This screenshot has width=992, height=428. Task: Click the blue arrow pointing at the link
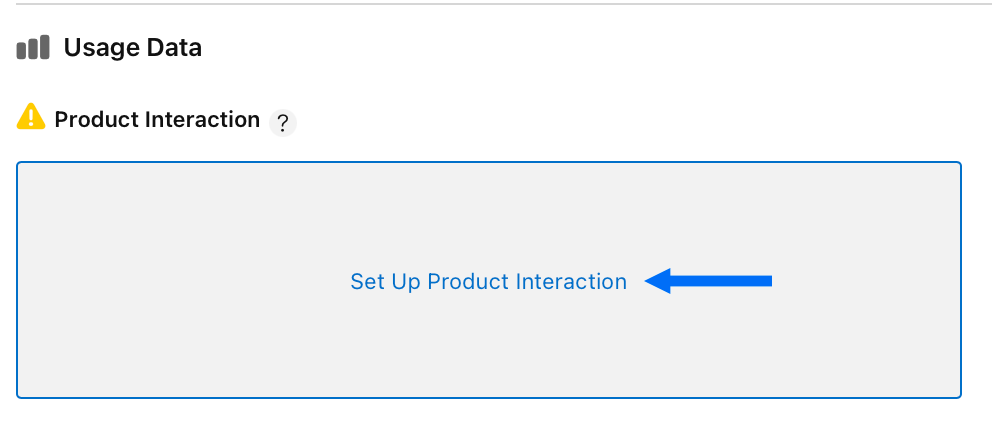click(708, 281)
